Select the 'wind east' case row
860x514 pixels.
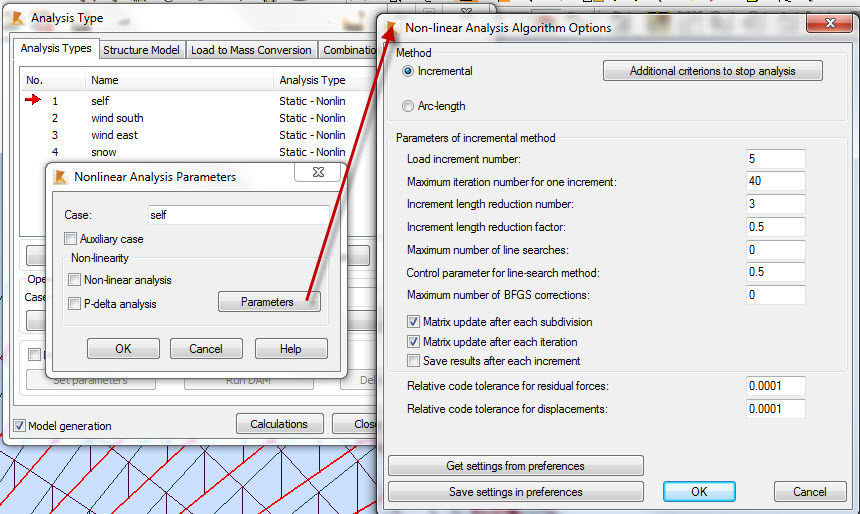(x=199, y=135)
